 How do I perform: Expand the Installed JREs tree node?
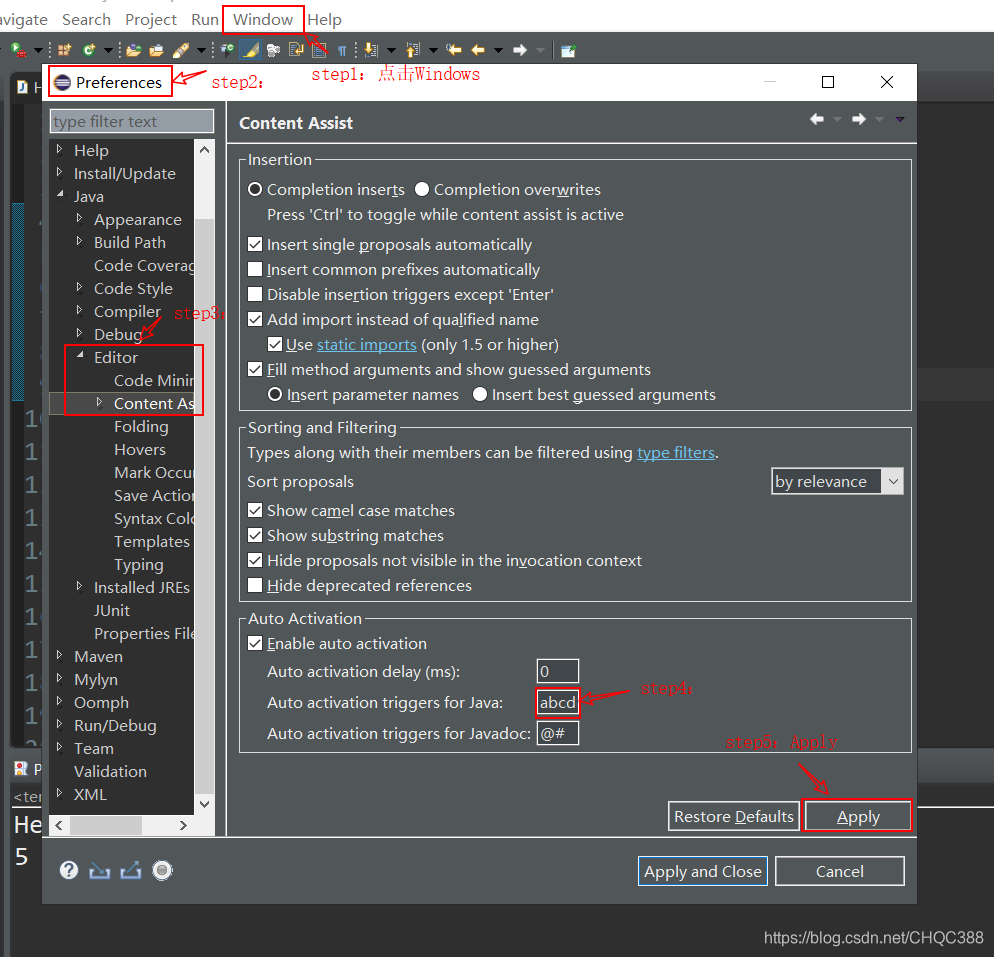coord(79,586)
